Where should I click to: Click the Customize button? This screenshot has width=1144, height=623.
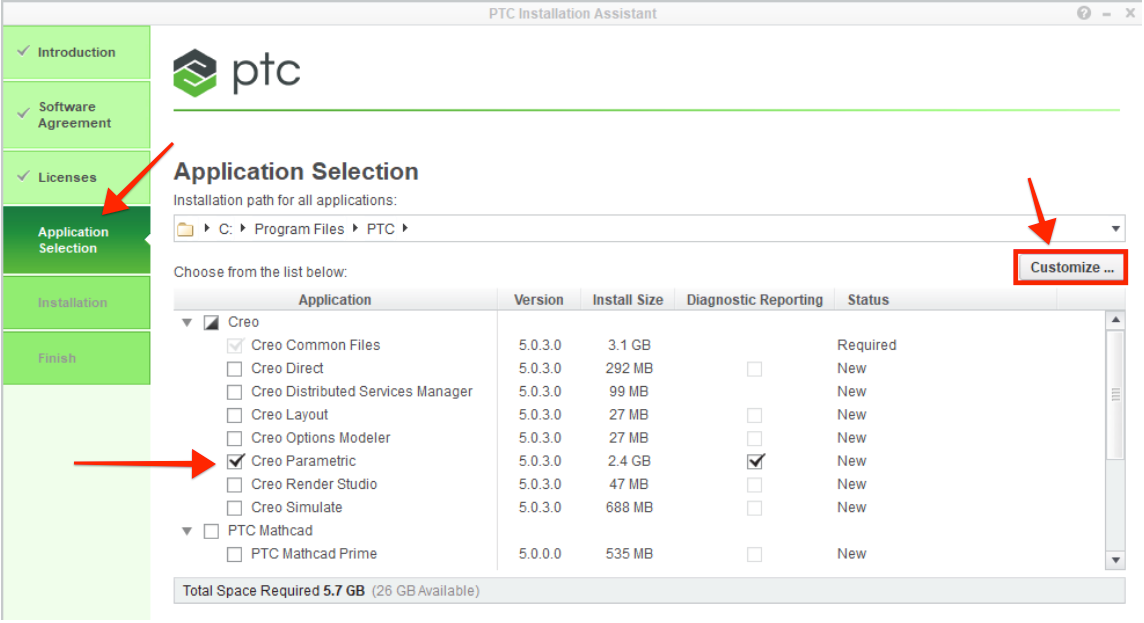click(x=1071, y=268)
